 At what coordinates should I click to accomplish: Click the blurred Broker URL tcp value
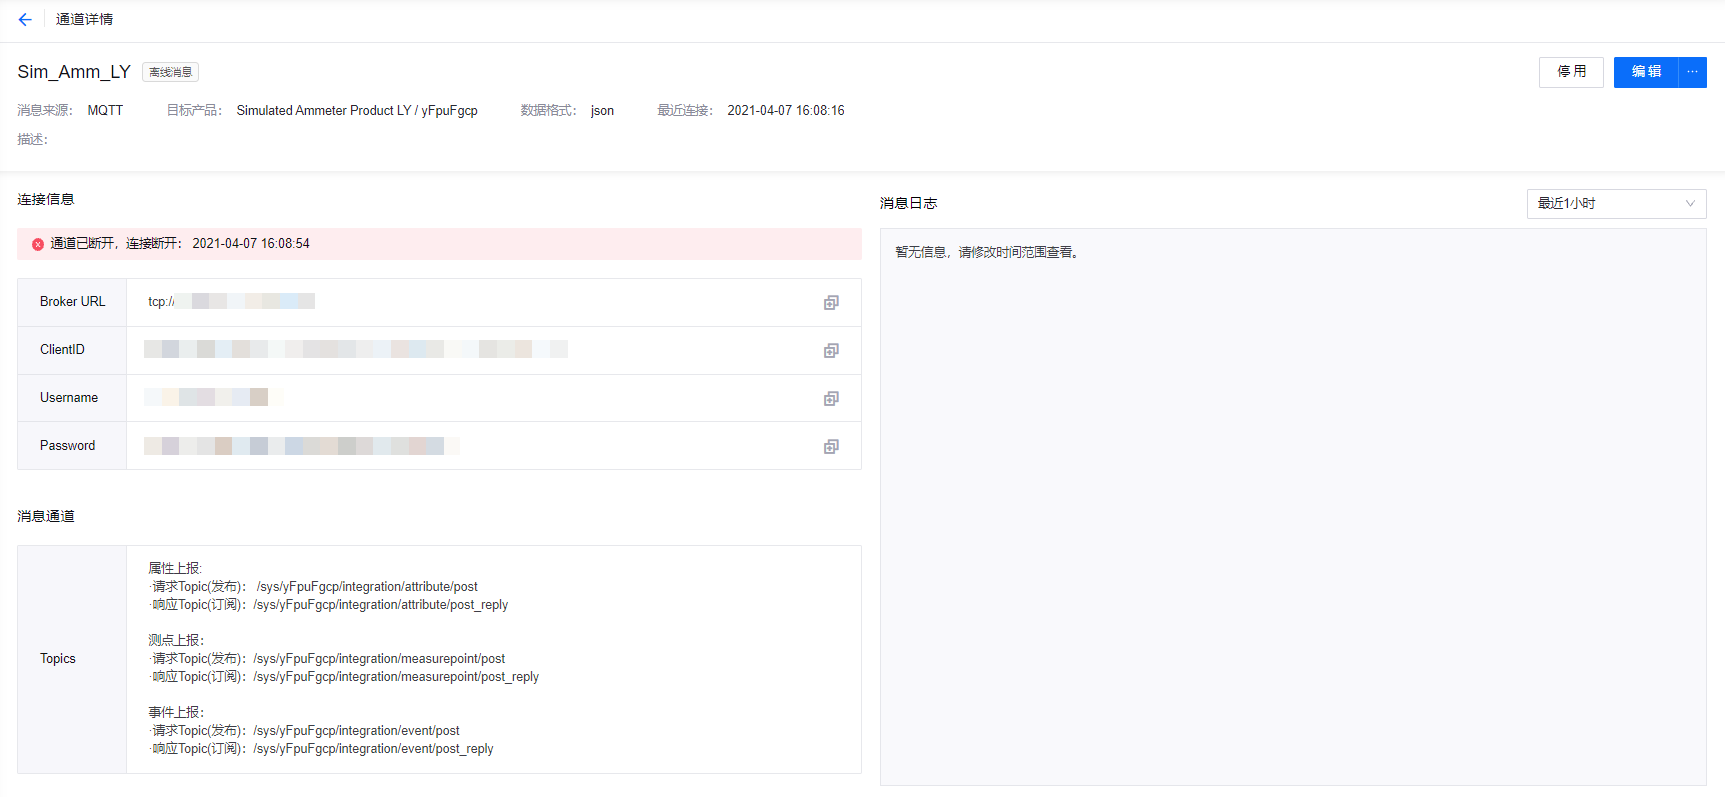(x=231, y=301)
